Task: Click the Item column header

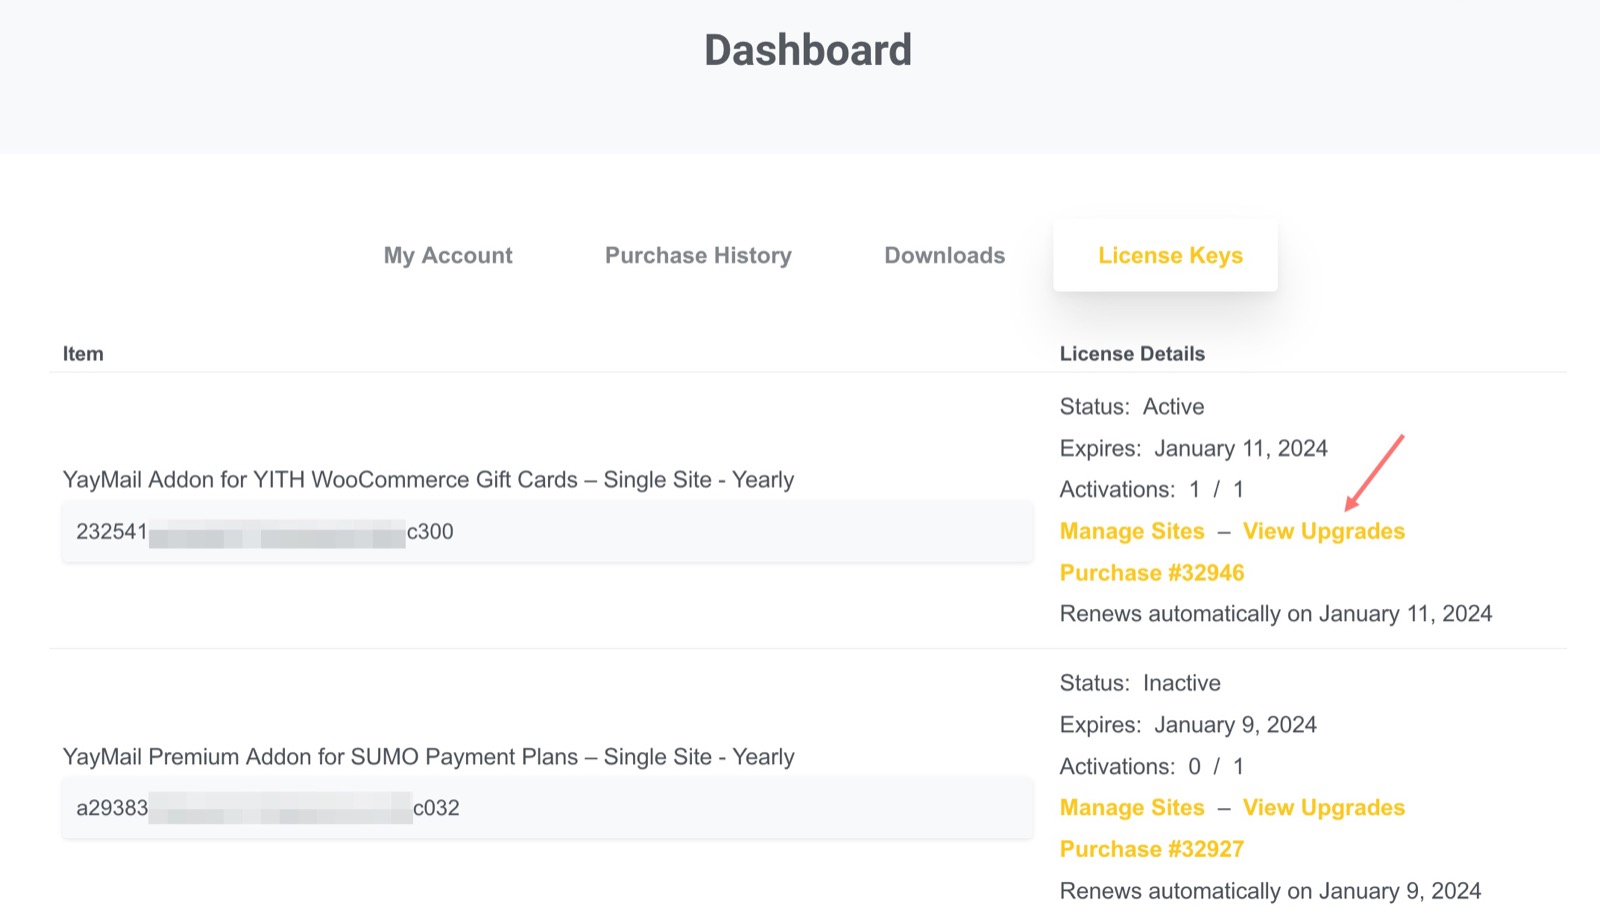Action: point(83,354)
